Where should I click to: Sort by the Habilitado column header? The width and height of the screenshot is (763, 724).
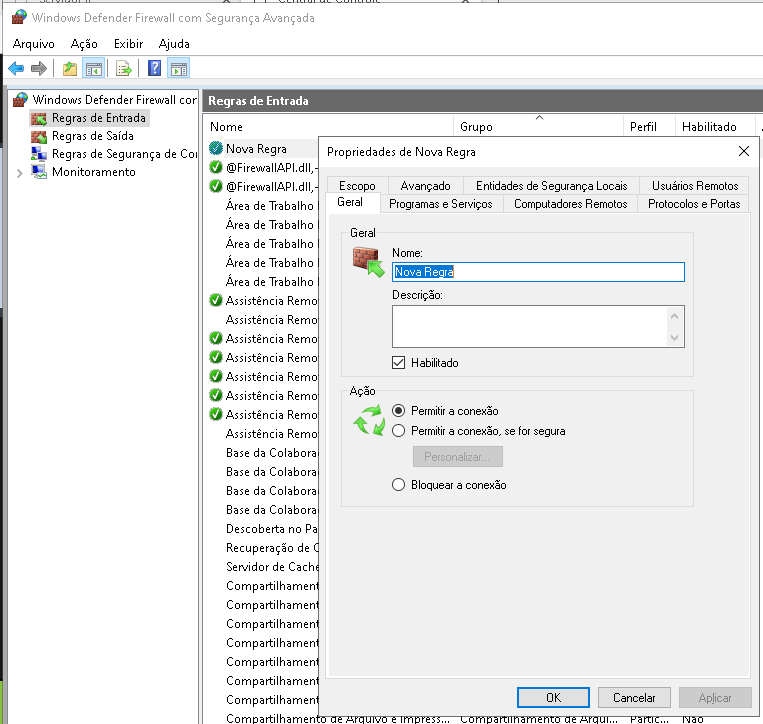(715, 127)
